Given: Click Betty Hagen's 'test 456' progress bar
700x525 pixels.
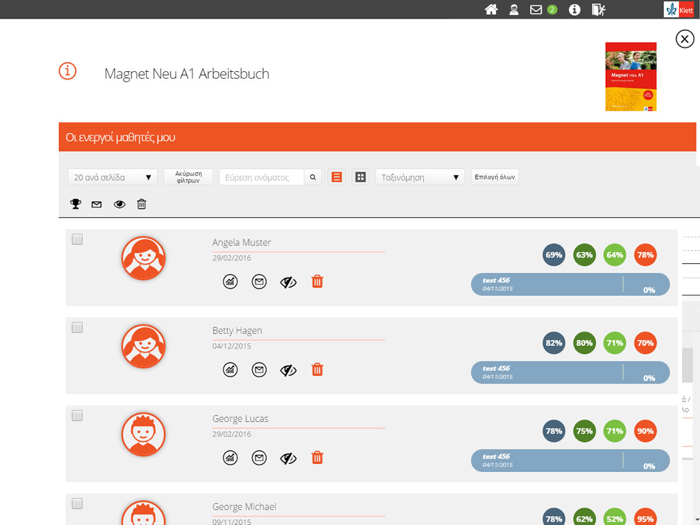Looking at the screenshot, I should [x=570, y=372].
